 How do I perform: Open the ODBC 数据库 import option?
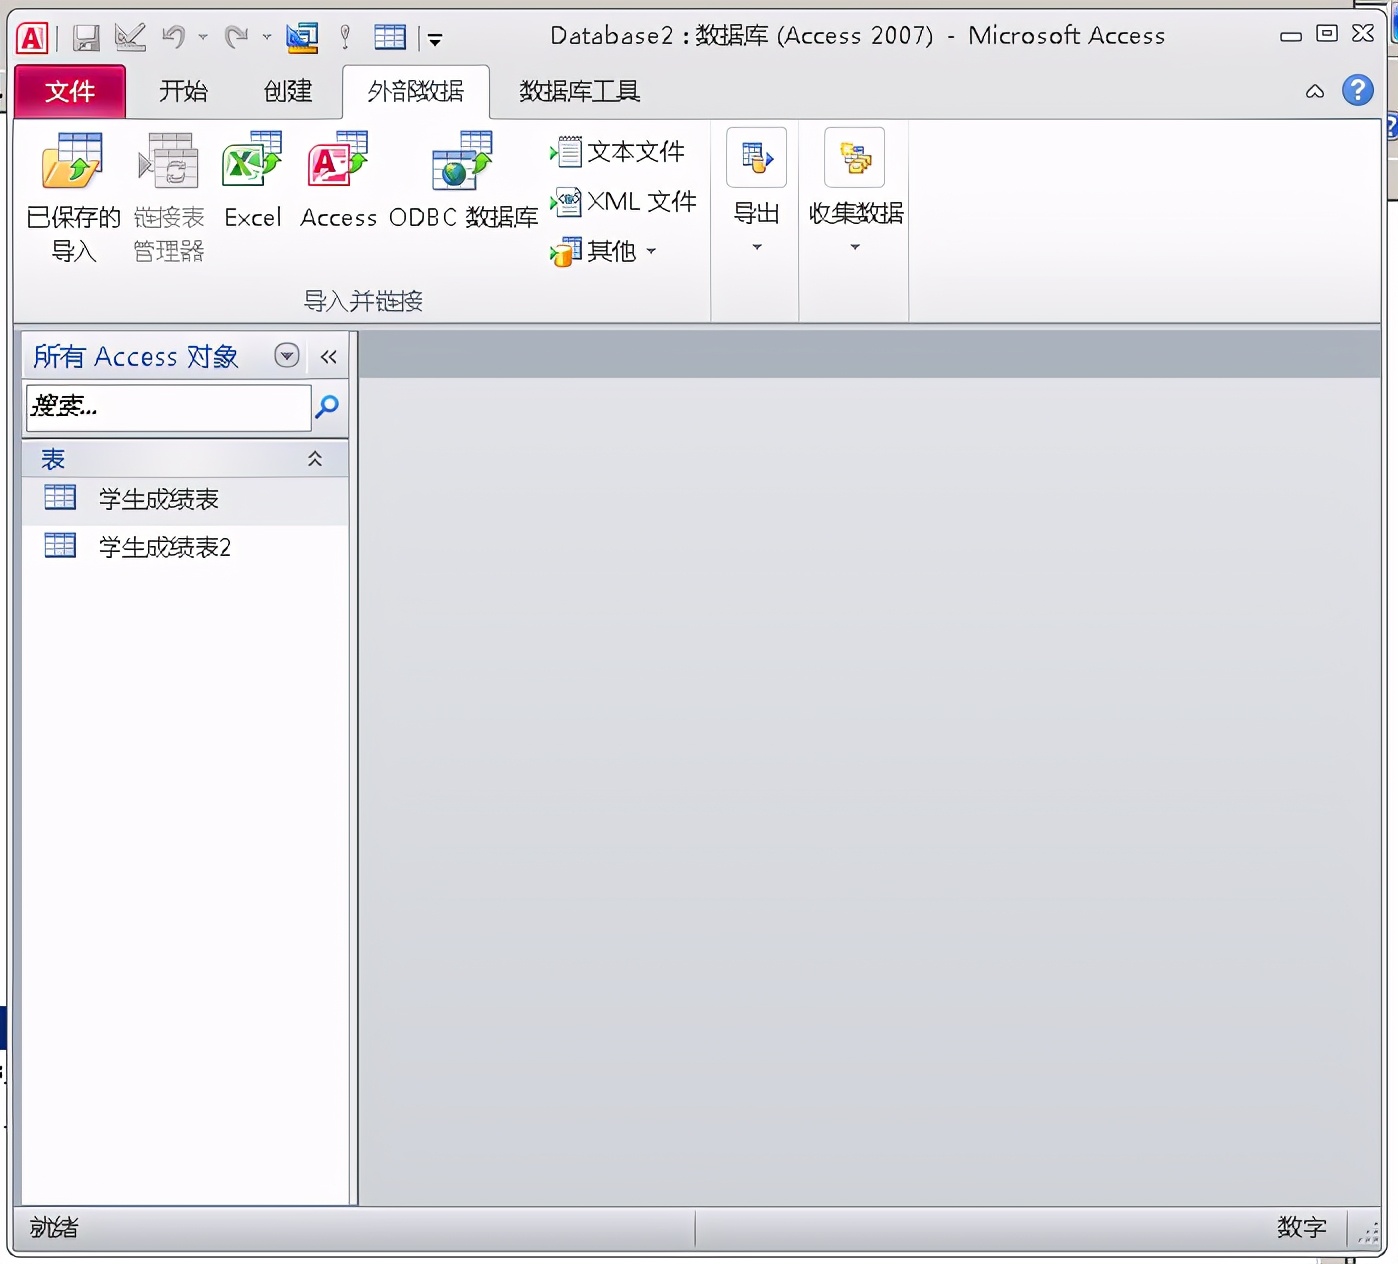[x=460, y=180]
